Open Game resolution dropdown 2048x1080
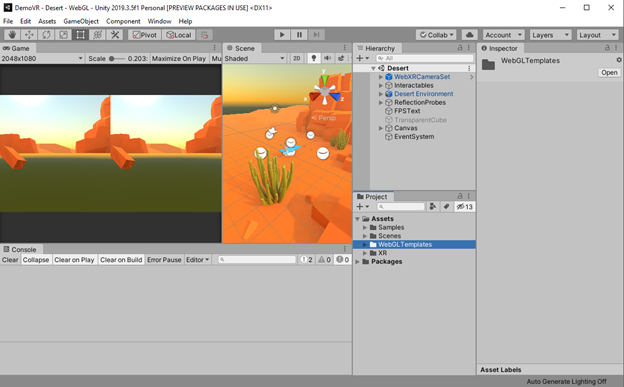The image size is (624, 387). point(42,59)
